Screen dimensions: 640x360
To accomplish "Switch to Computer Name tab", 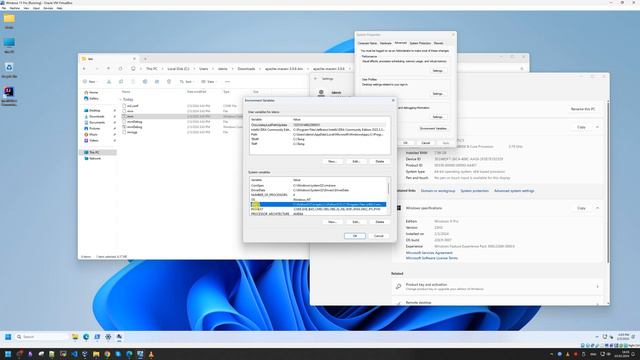I will (x=367, y=43).
